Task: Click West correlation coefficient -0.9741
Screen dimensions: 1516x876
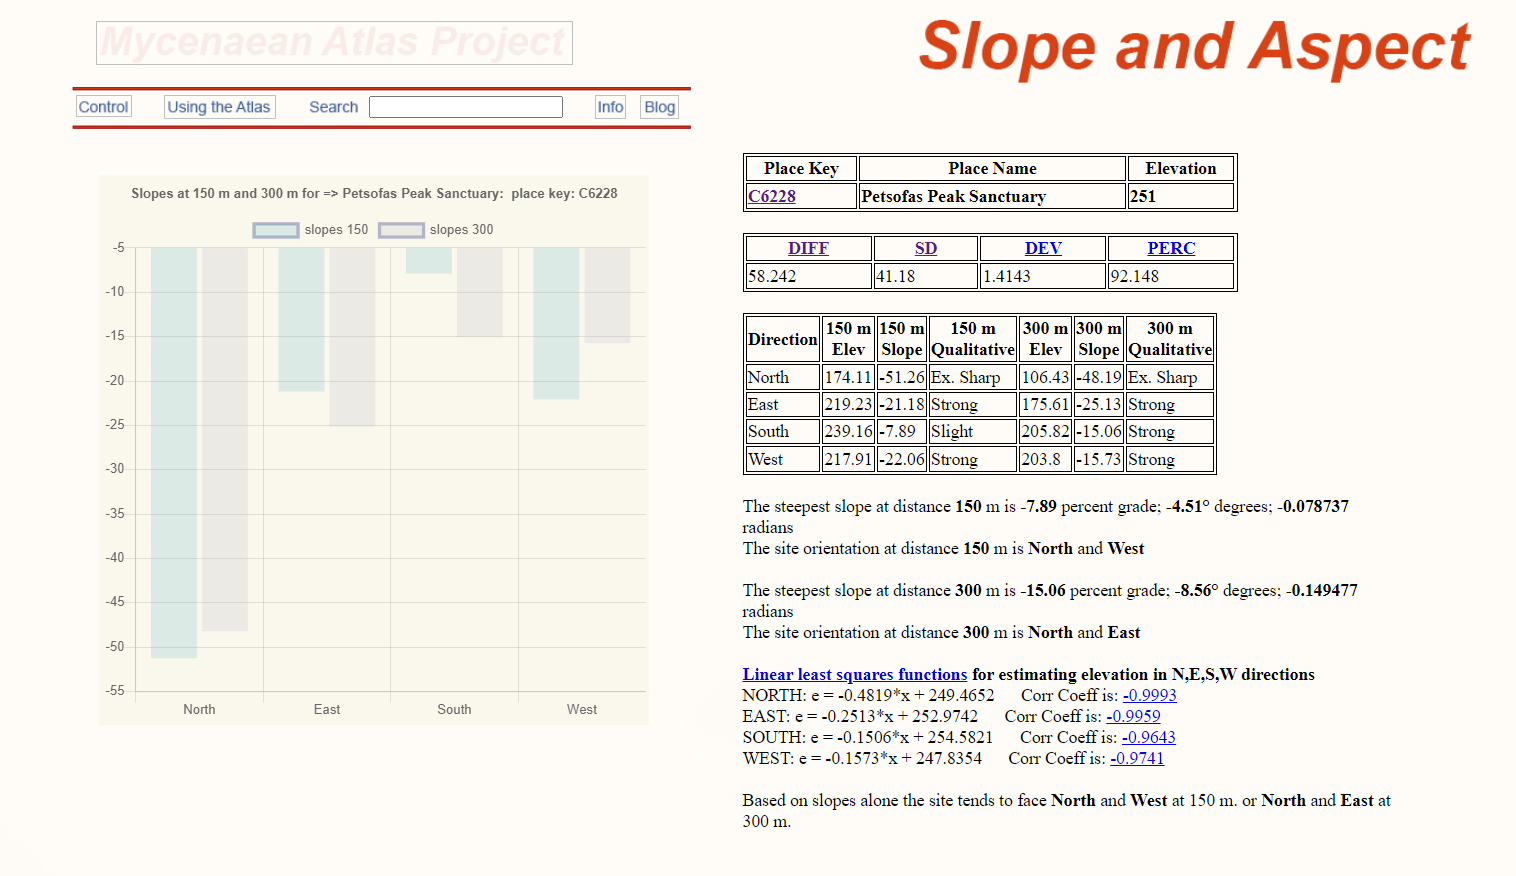Action: 1137,758
